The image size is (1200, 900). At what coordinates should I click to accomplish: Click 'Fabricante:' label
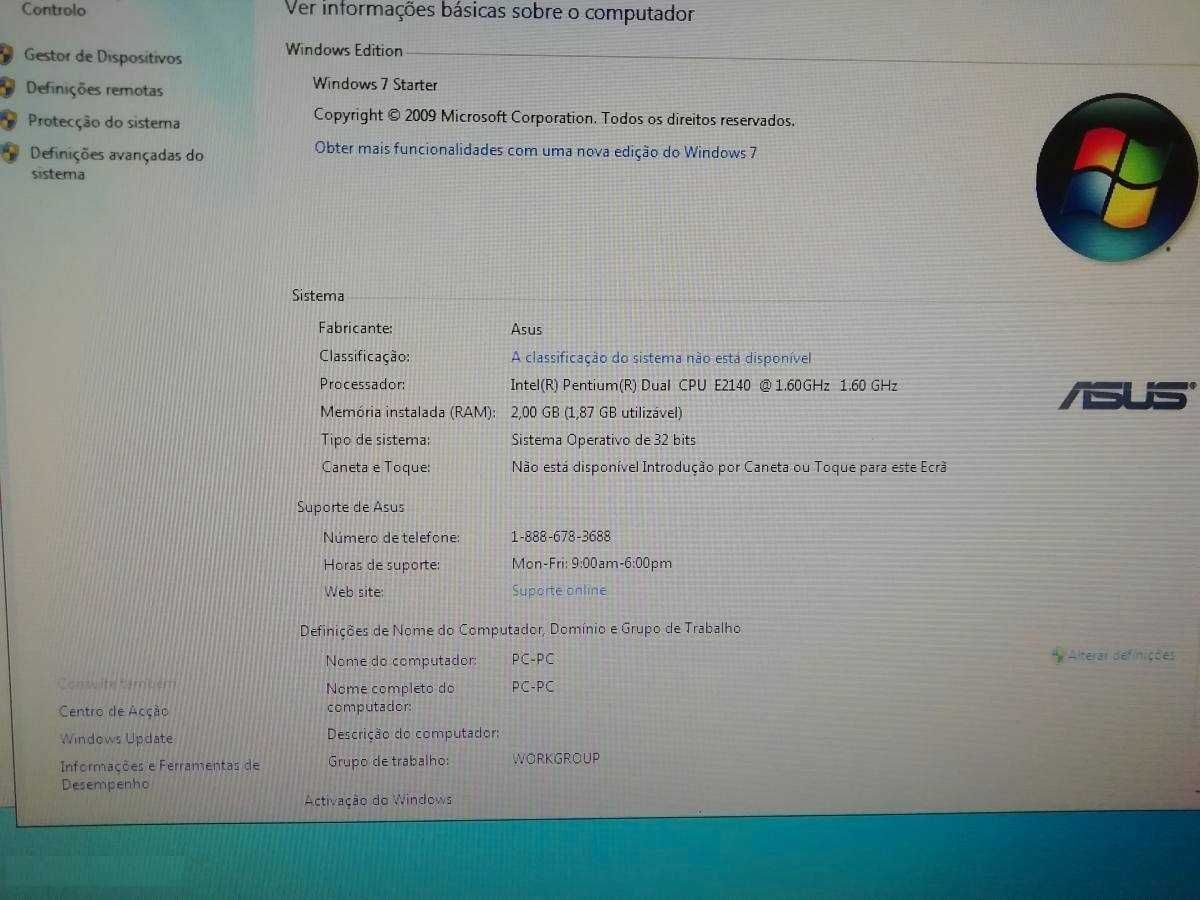[x=356, y=328]
